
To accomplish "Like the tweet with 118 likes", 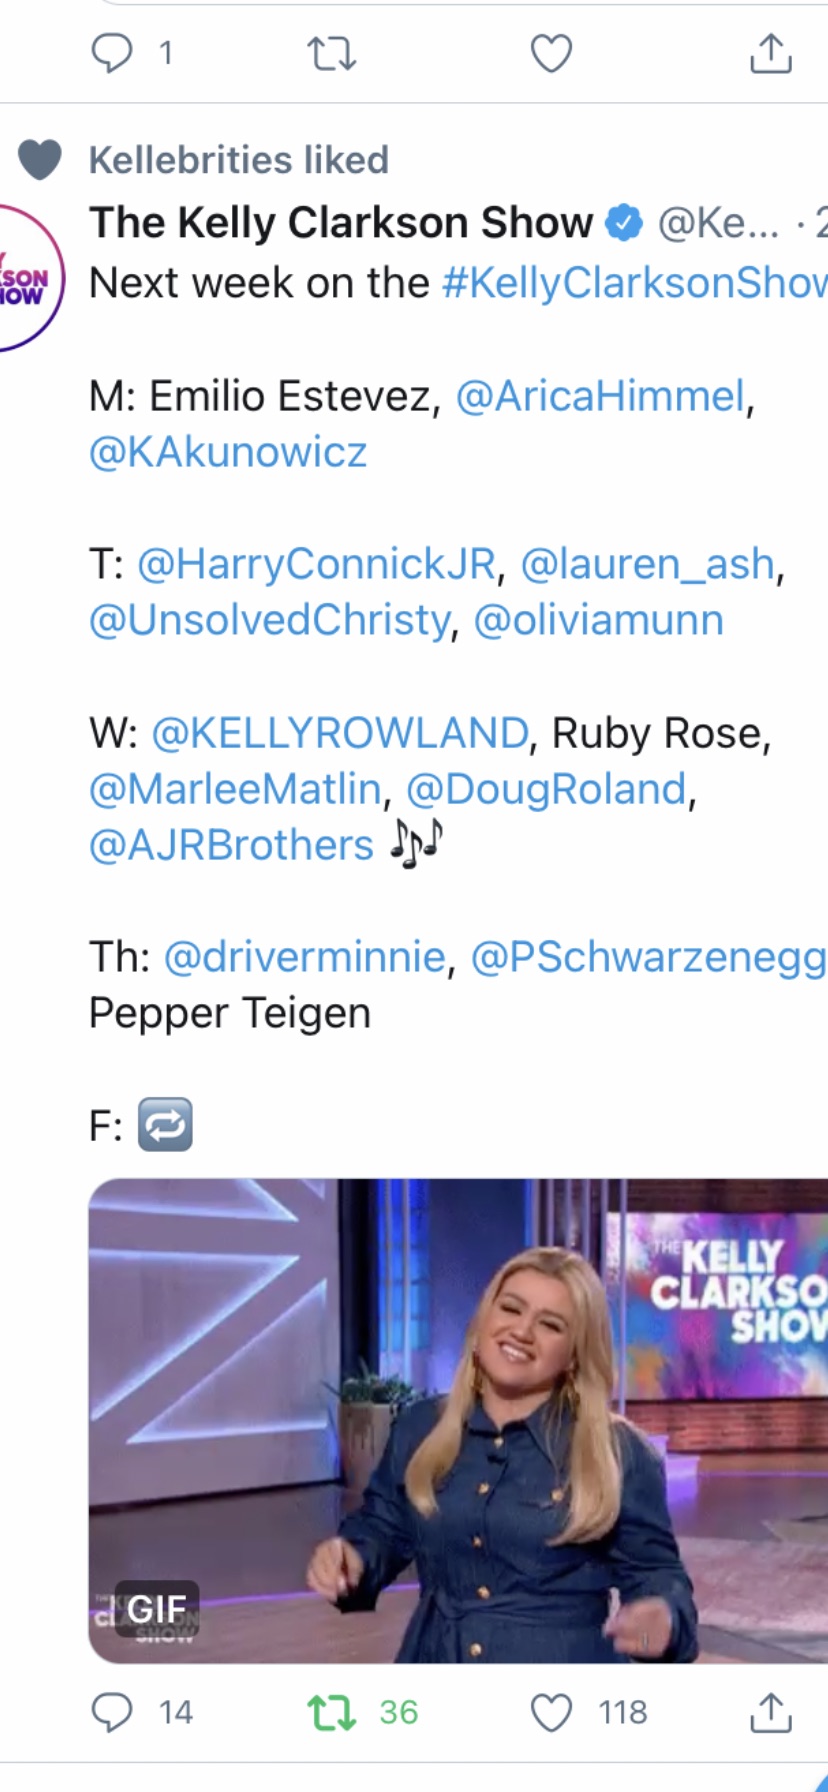I will [551, 1712].
